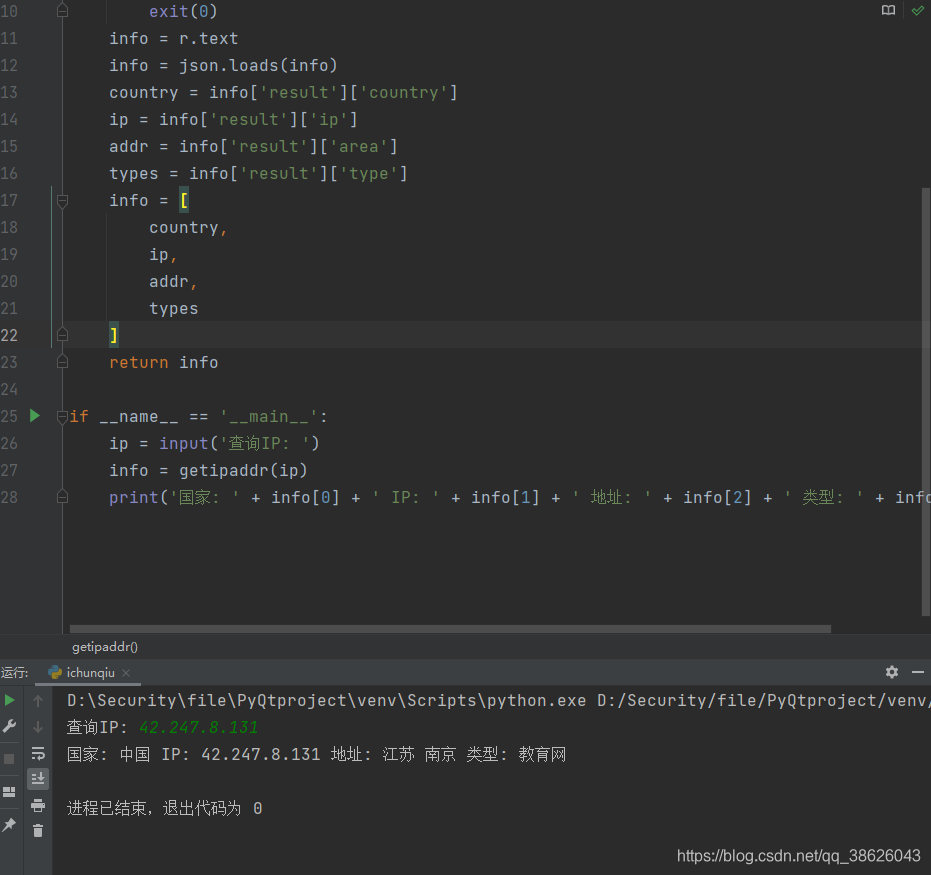Viewport: 931px width, 875px height.
Task: Restore layout icon in run panel
Action: tap(10, 791)
